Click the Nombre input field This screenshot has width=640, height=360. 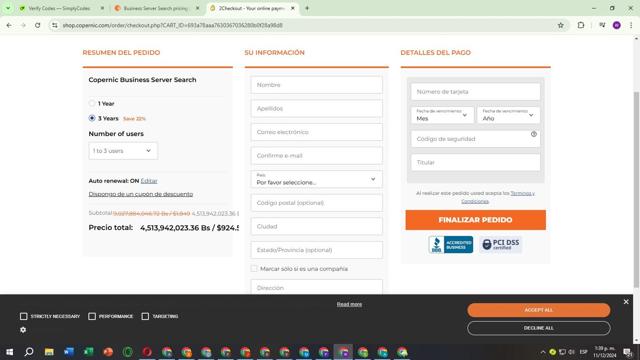317,85
